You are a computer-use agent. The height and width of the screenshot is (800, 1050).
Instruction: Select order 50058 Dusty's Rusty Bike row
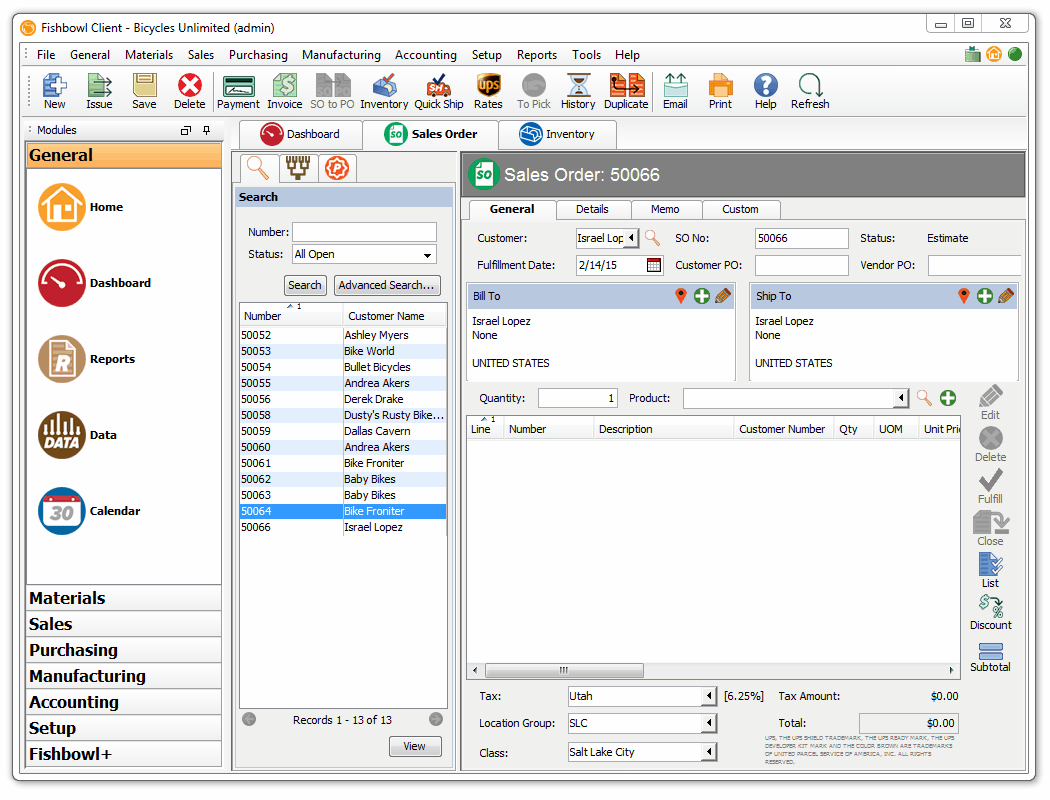point(343,415)
